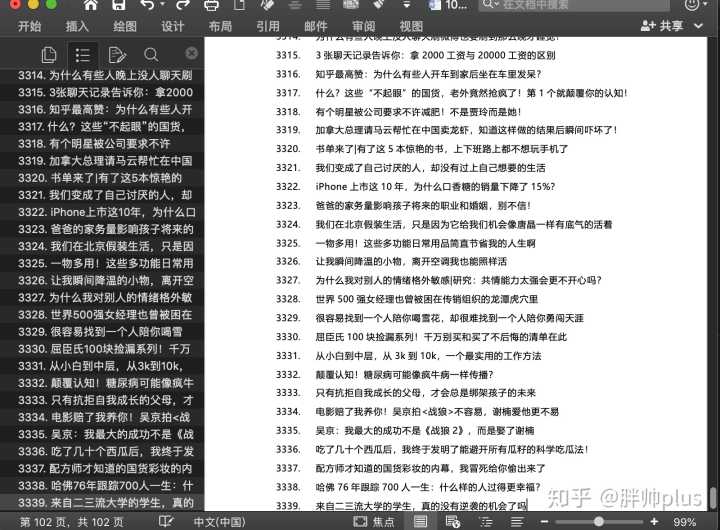This screenshot has width=720, height=530.
Task: Enable 焦点 focus mode
Action: click(x=374, y=522)
